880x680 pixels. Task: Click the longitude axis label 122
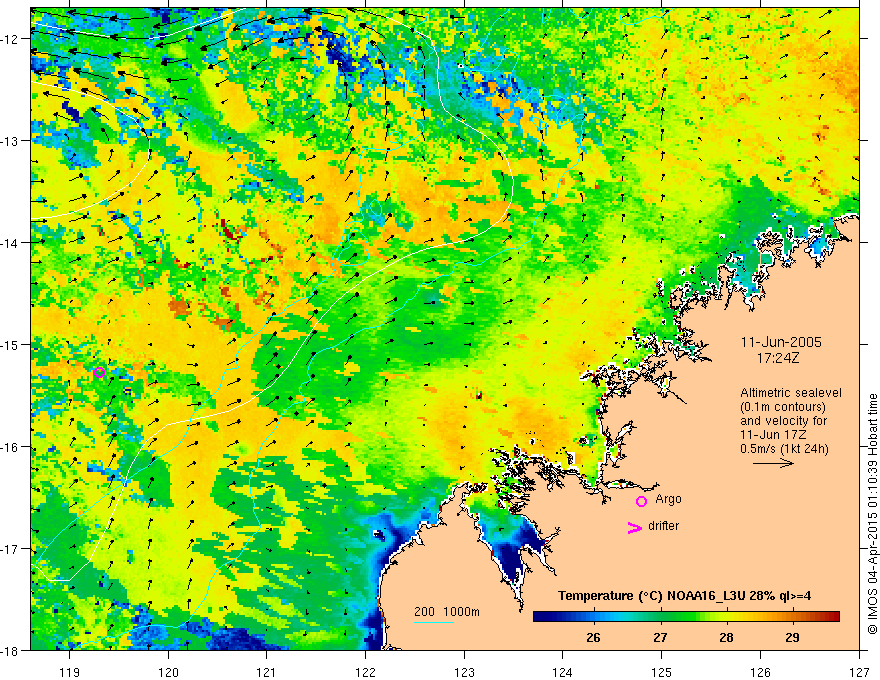pyautogui.click(x=365, y=672)
